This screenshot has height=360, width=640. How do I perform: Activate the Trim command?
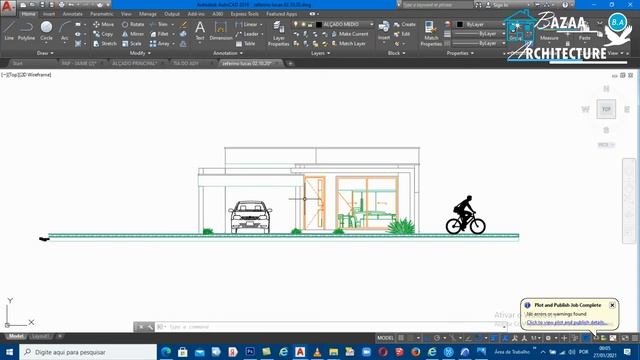point(159,24)
